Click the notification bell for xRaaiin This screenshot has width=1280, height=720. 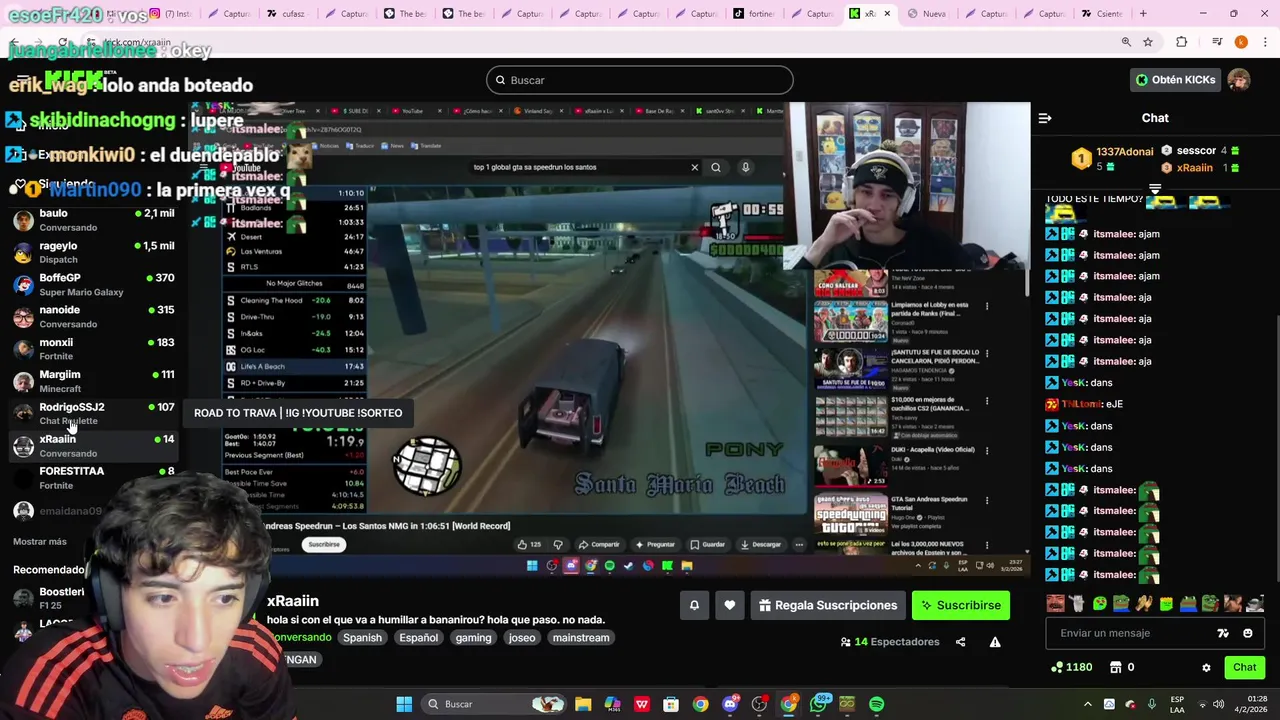(x=694, y=605)
